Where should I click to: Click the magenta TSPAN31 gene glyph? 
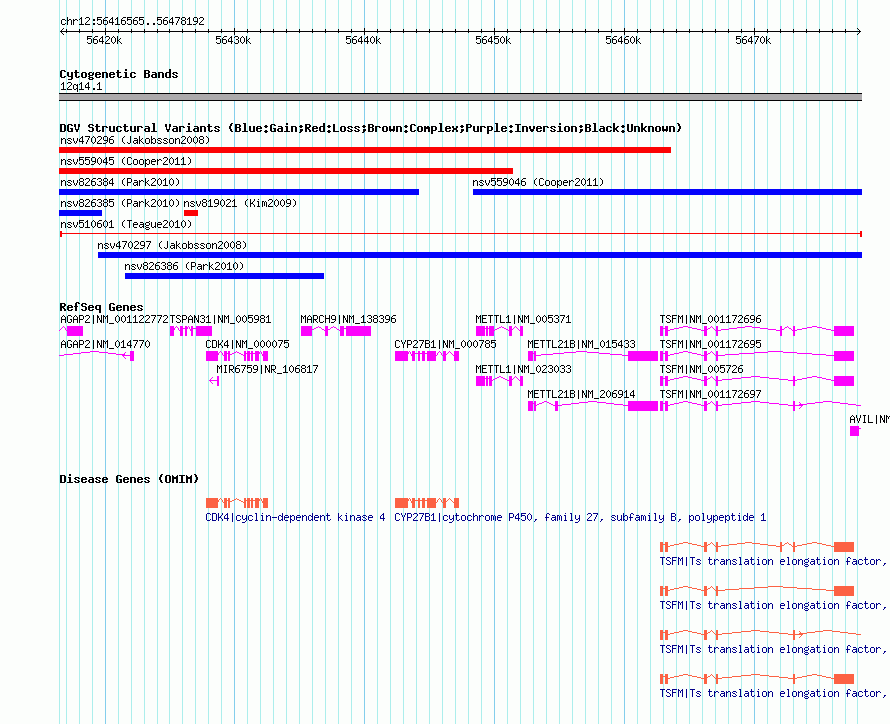(x=191, y=331)
